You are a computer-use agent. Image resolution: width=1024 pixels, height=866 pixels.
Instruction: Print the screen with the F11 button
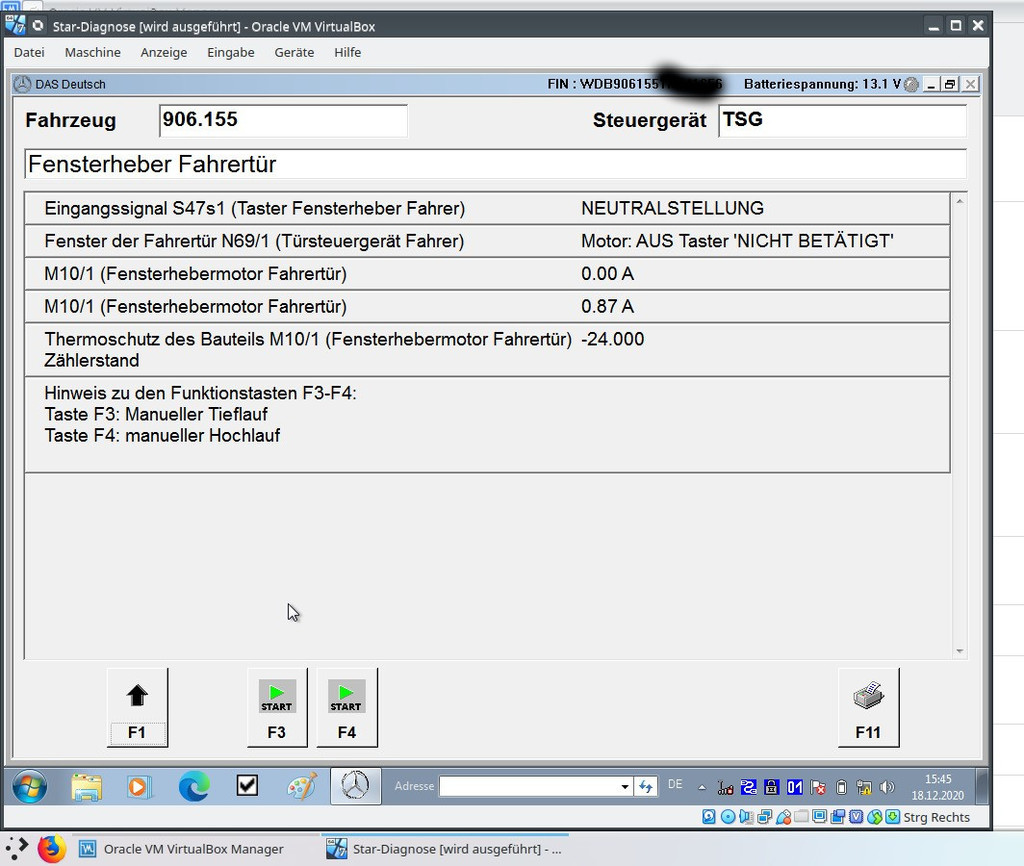(869, 707)
